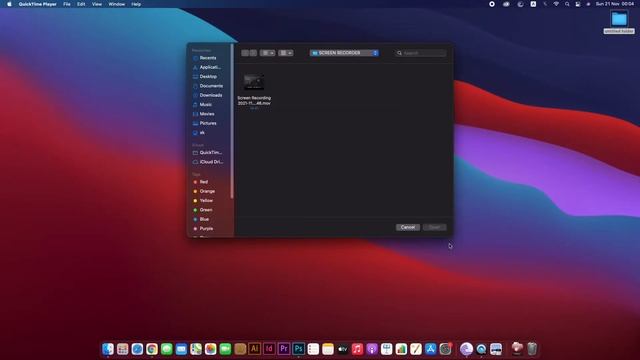This screenshot has height=360, width=640.
Task: Open Photos from the dock
Action: (x=211, y=349)
